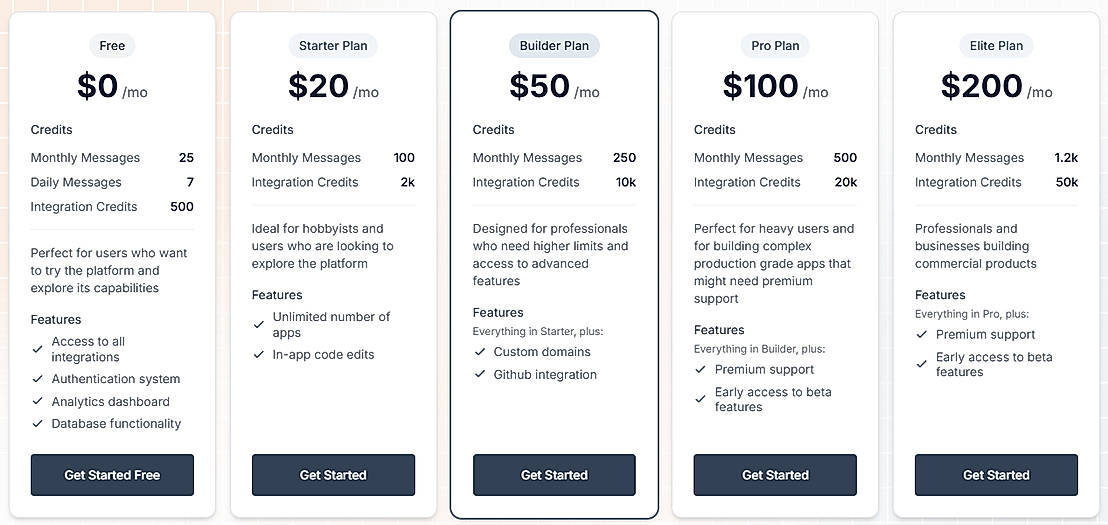Viewport: 1108px width, 525px height.
Task: Click Get Started under Elite Plan
Action: click(x=996, y=475)
